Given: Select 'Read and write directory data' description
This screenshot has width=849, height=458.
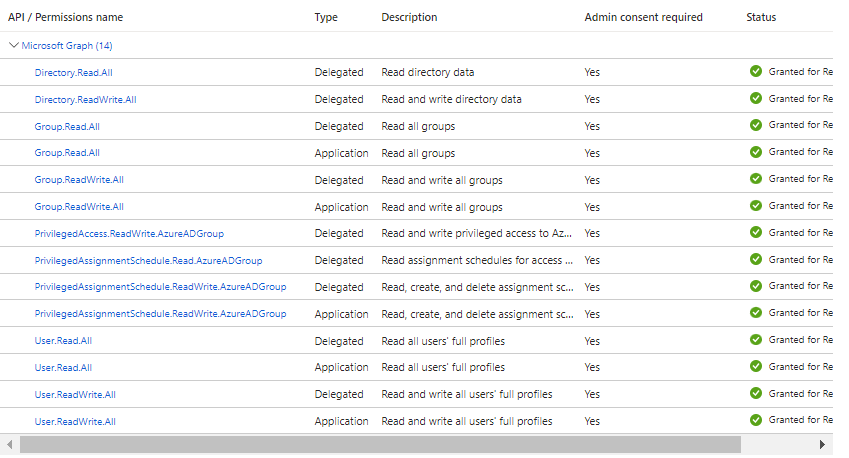Looking at the screenshot, I should [x=452, y=100].
